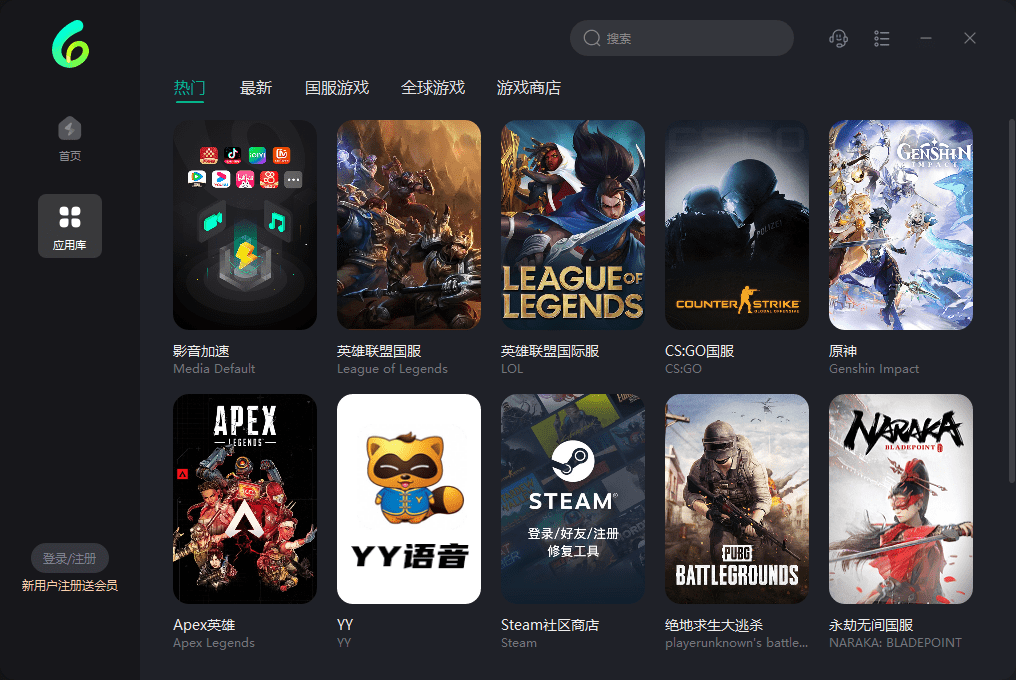The height and width of the screenshot is (680, 1016).
Task: Click the 绝地求生大逃杀 title
Action: [x=714, y=625]
